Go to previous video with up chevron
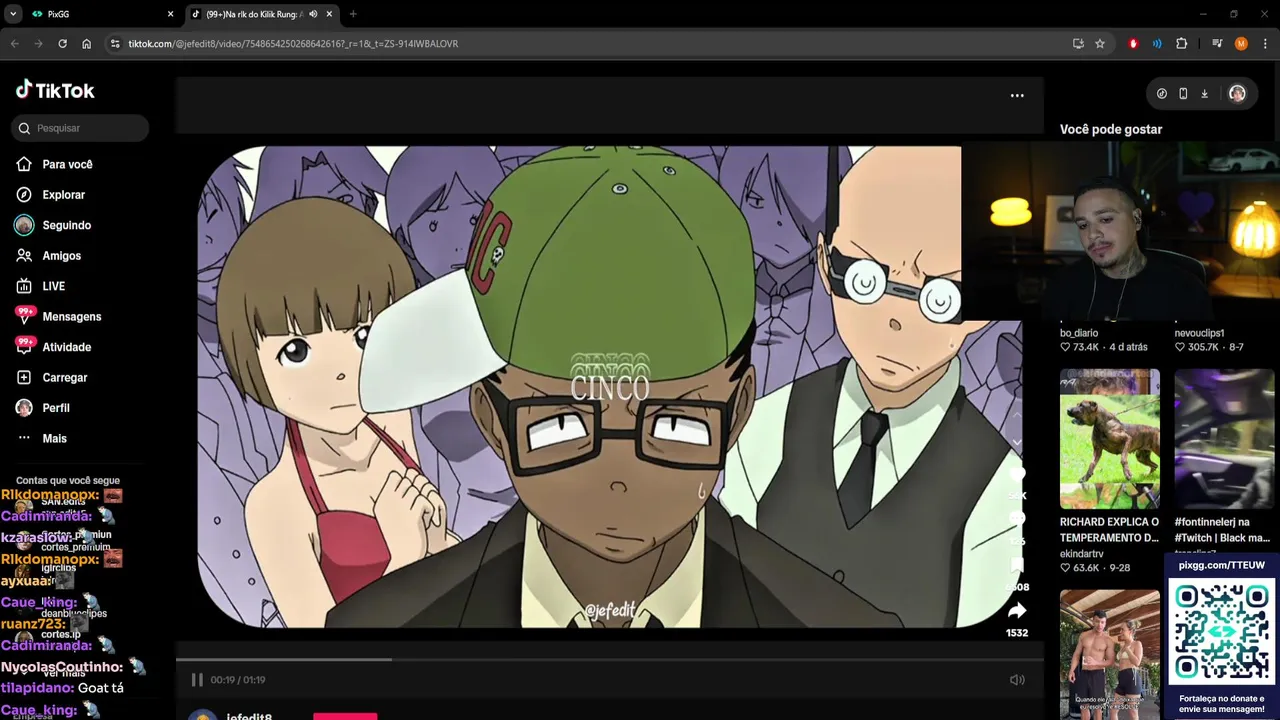Viewport: 1280px width, 720px height. (1017, 414)
